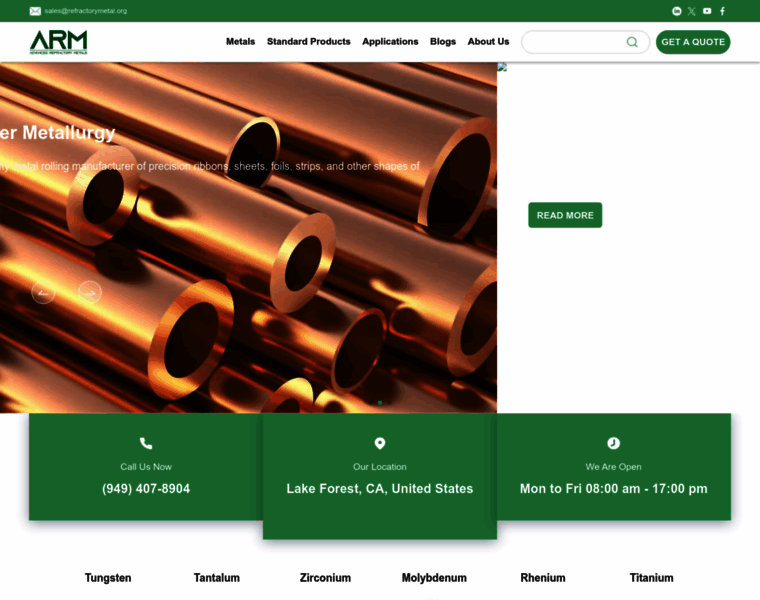
Task: Click the search magnifier icon
Action: point(632,42)
